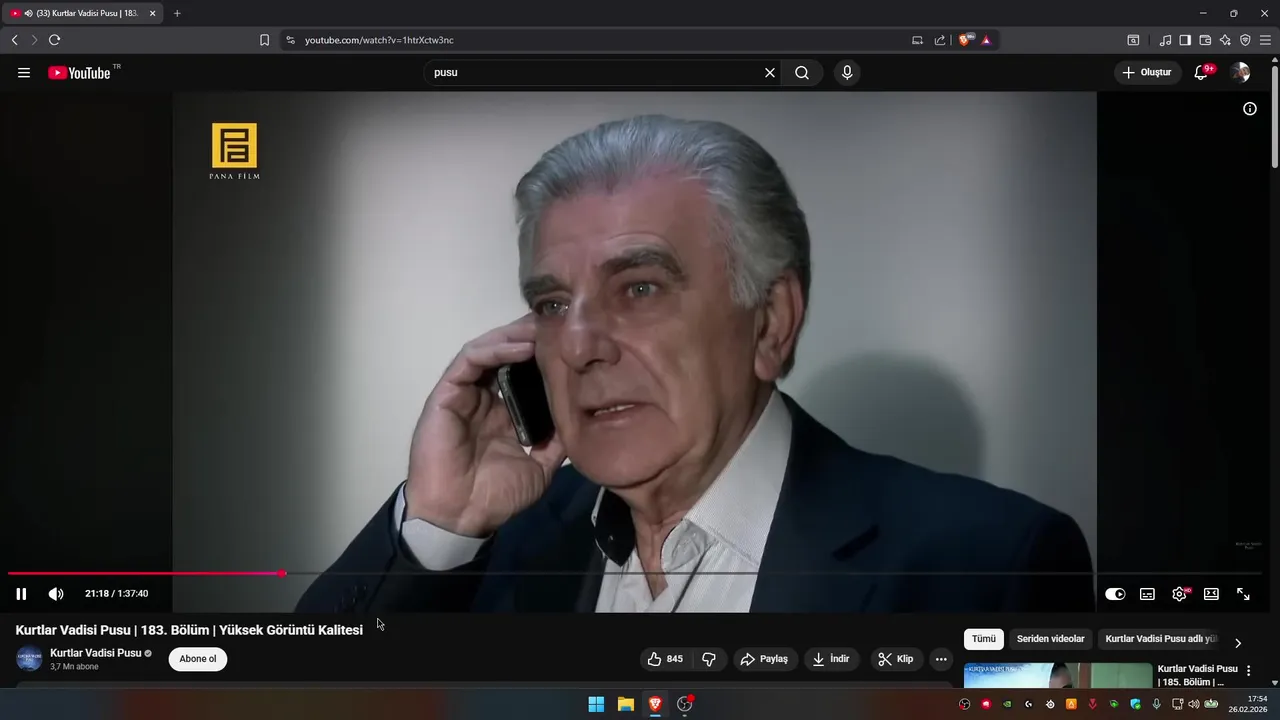Close the Kurtlar Vadisi Pusu tab
The height and width of the screenshot is (720, 1280).
point(152,13)
